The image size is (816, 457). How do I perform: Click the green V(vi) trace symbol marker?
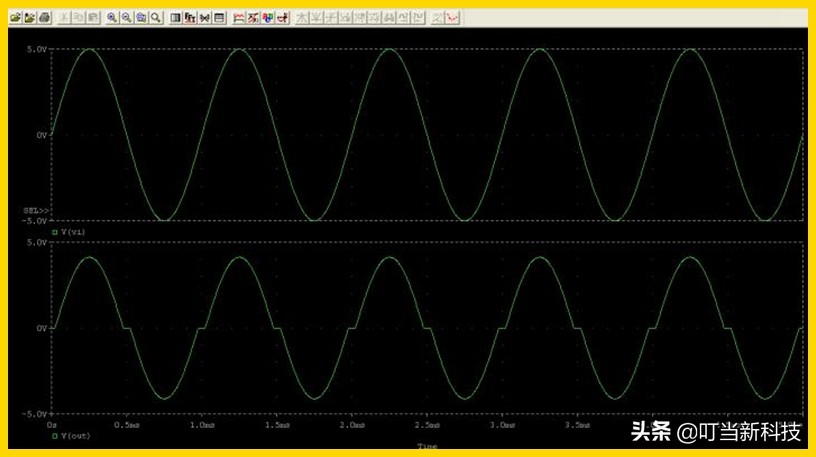click(x=55, y=231)
